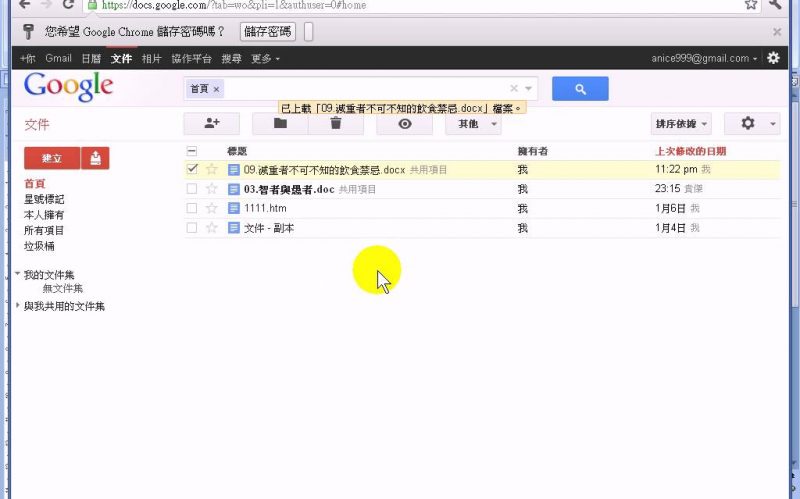Uncheck the 09.減重者 docx file checkbox
800x499 pixels.
192,170
